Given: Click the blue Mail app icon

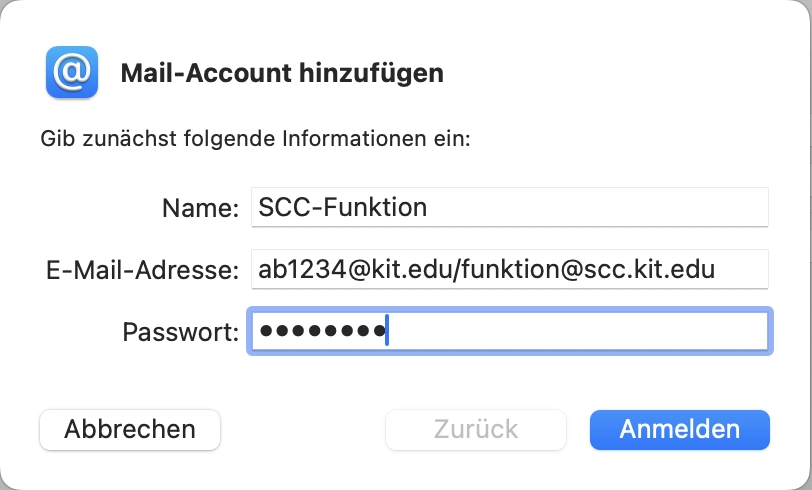Looking at the screenshot, I should [x=71, y=72].
